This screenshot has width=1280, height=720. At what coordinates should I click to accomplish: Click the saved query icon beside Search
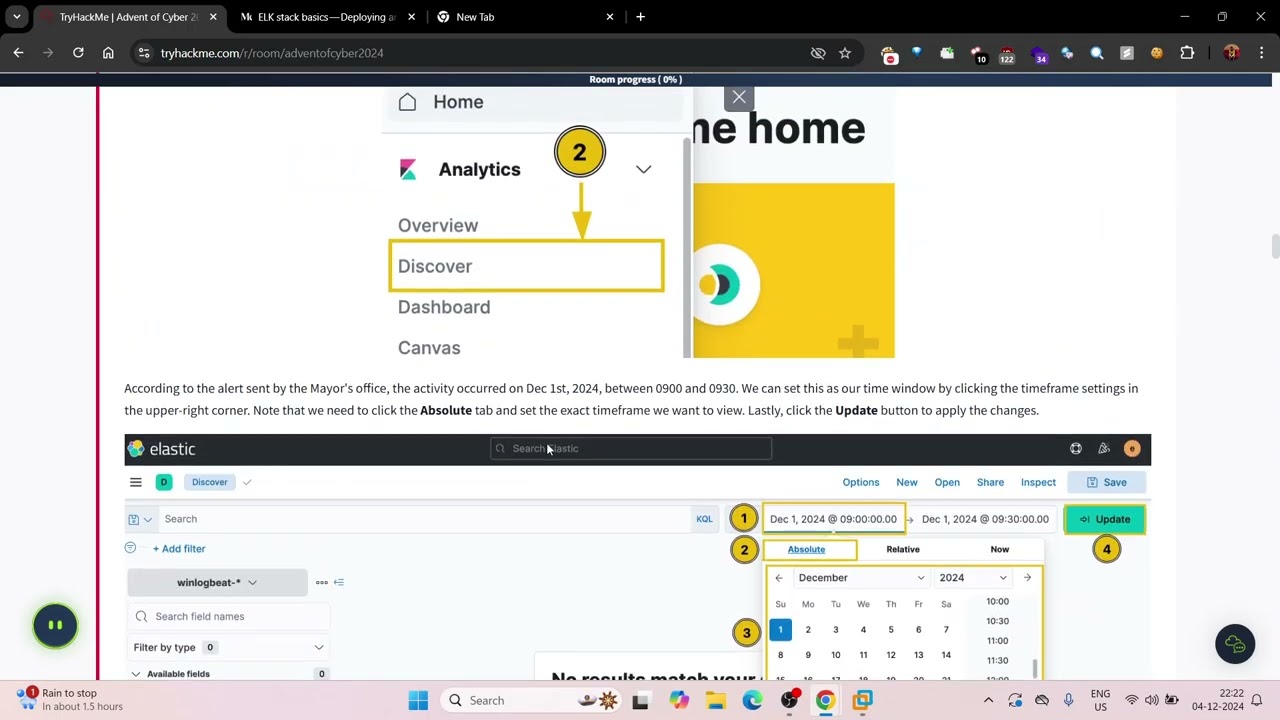pyautogui.click(x=139, y=519)
